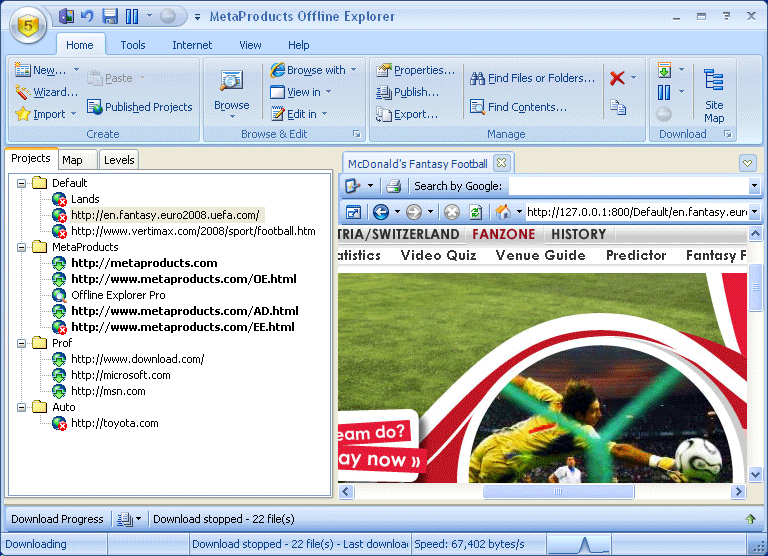
Task: Click the Save icon in quick access toolbar
Action: (110, 16)
